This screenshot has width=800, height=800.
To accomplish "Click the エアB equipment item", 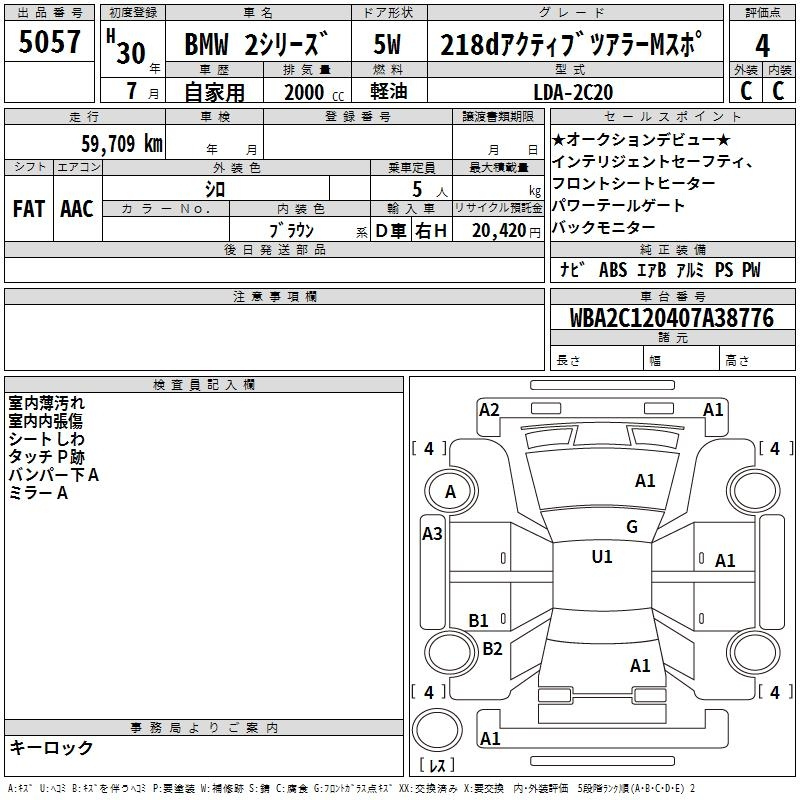I will click(652, 270).
